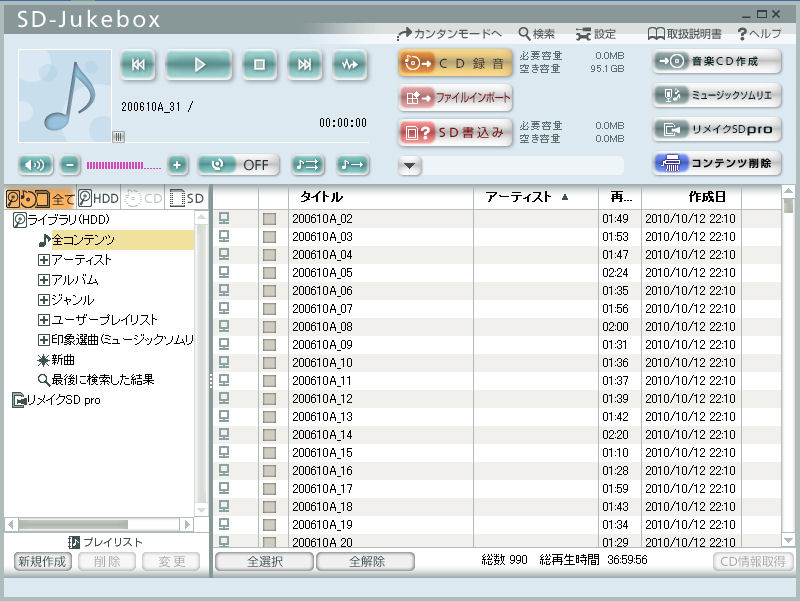Click 全選択 to select all tracks
This screenshot has width=800, height=601.
[x=264, y=562]
